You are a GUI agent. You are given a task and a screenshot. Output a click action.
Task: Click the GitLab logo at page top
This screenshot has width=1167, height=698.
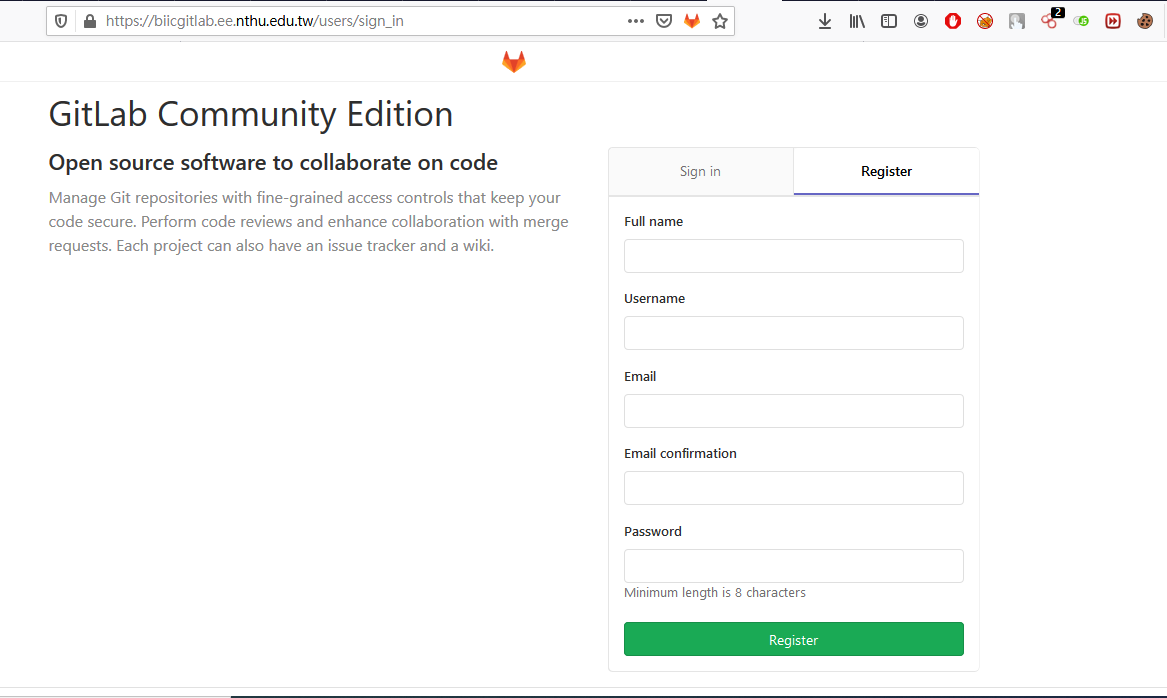click(x=514, y=62)
